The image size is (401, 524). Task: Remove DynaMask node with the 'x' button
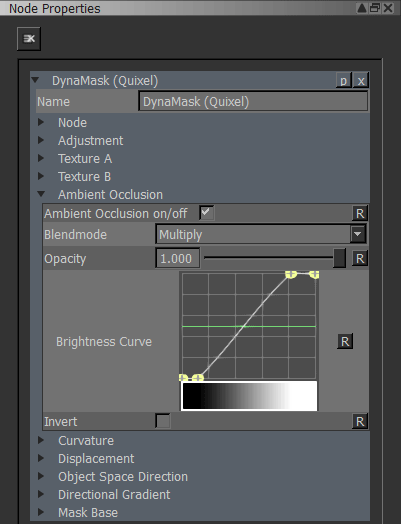click(361, 81)
